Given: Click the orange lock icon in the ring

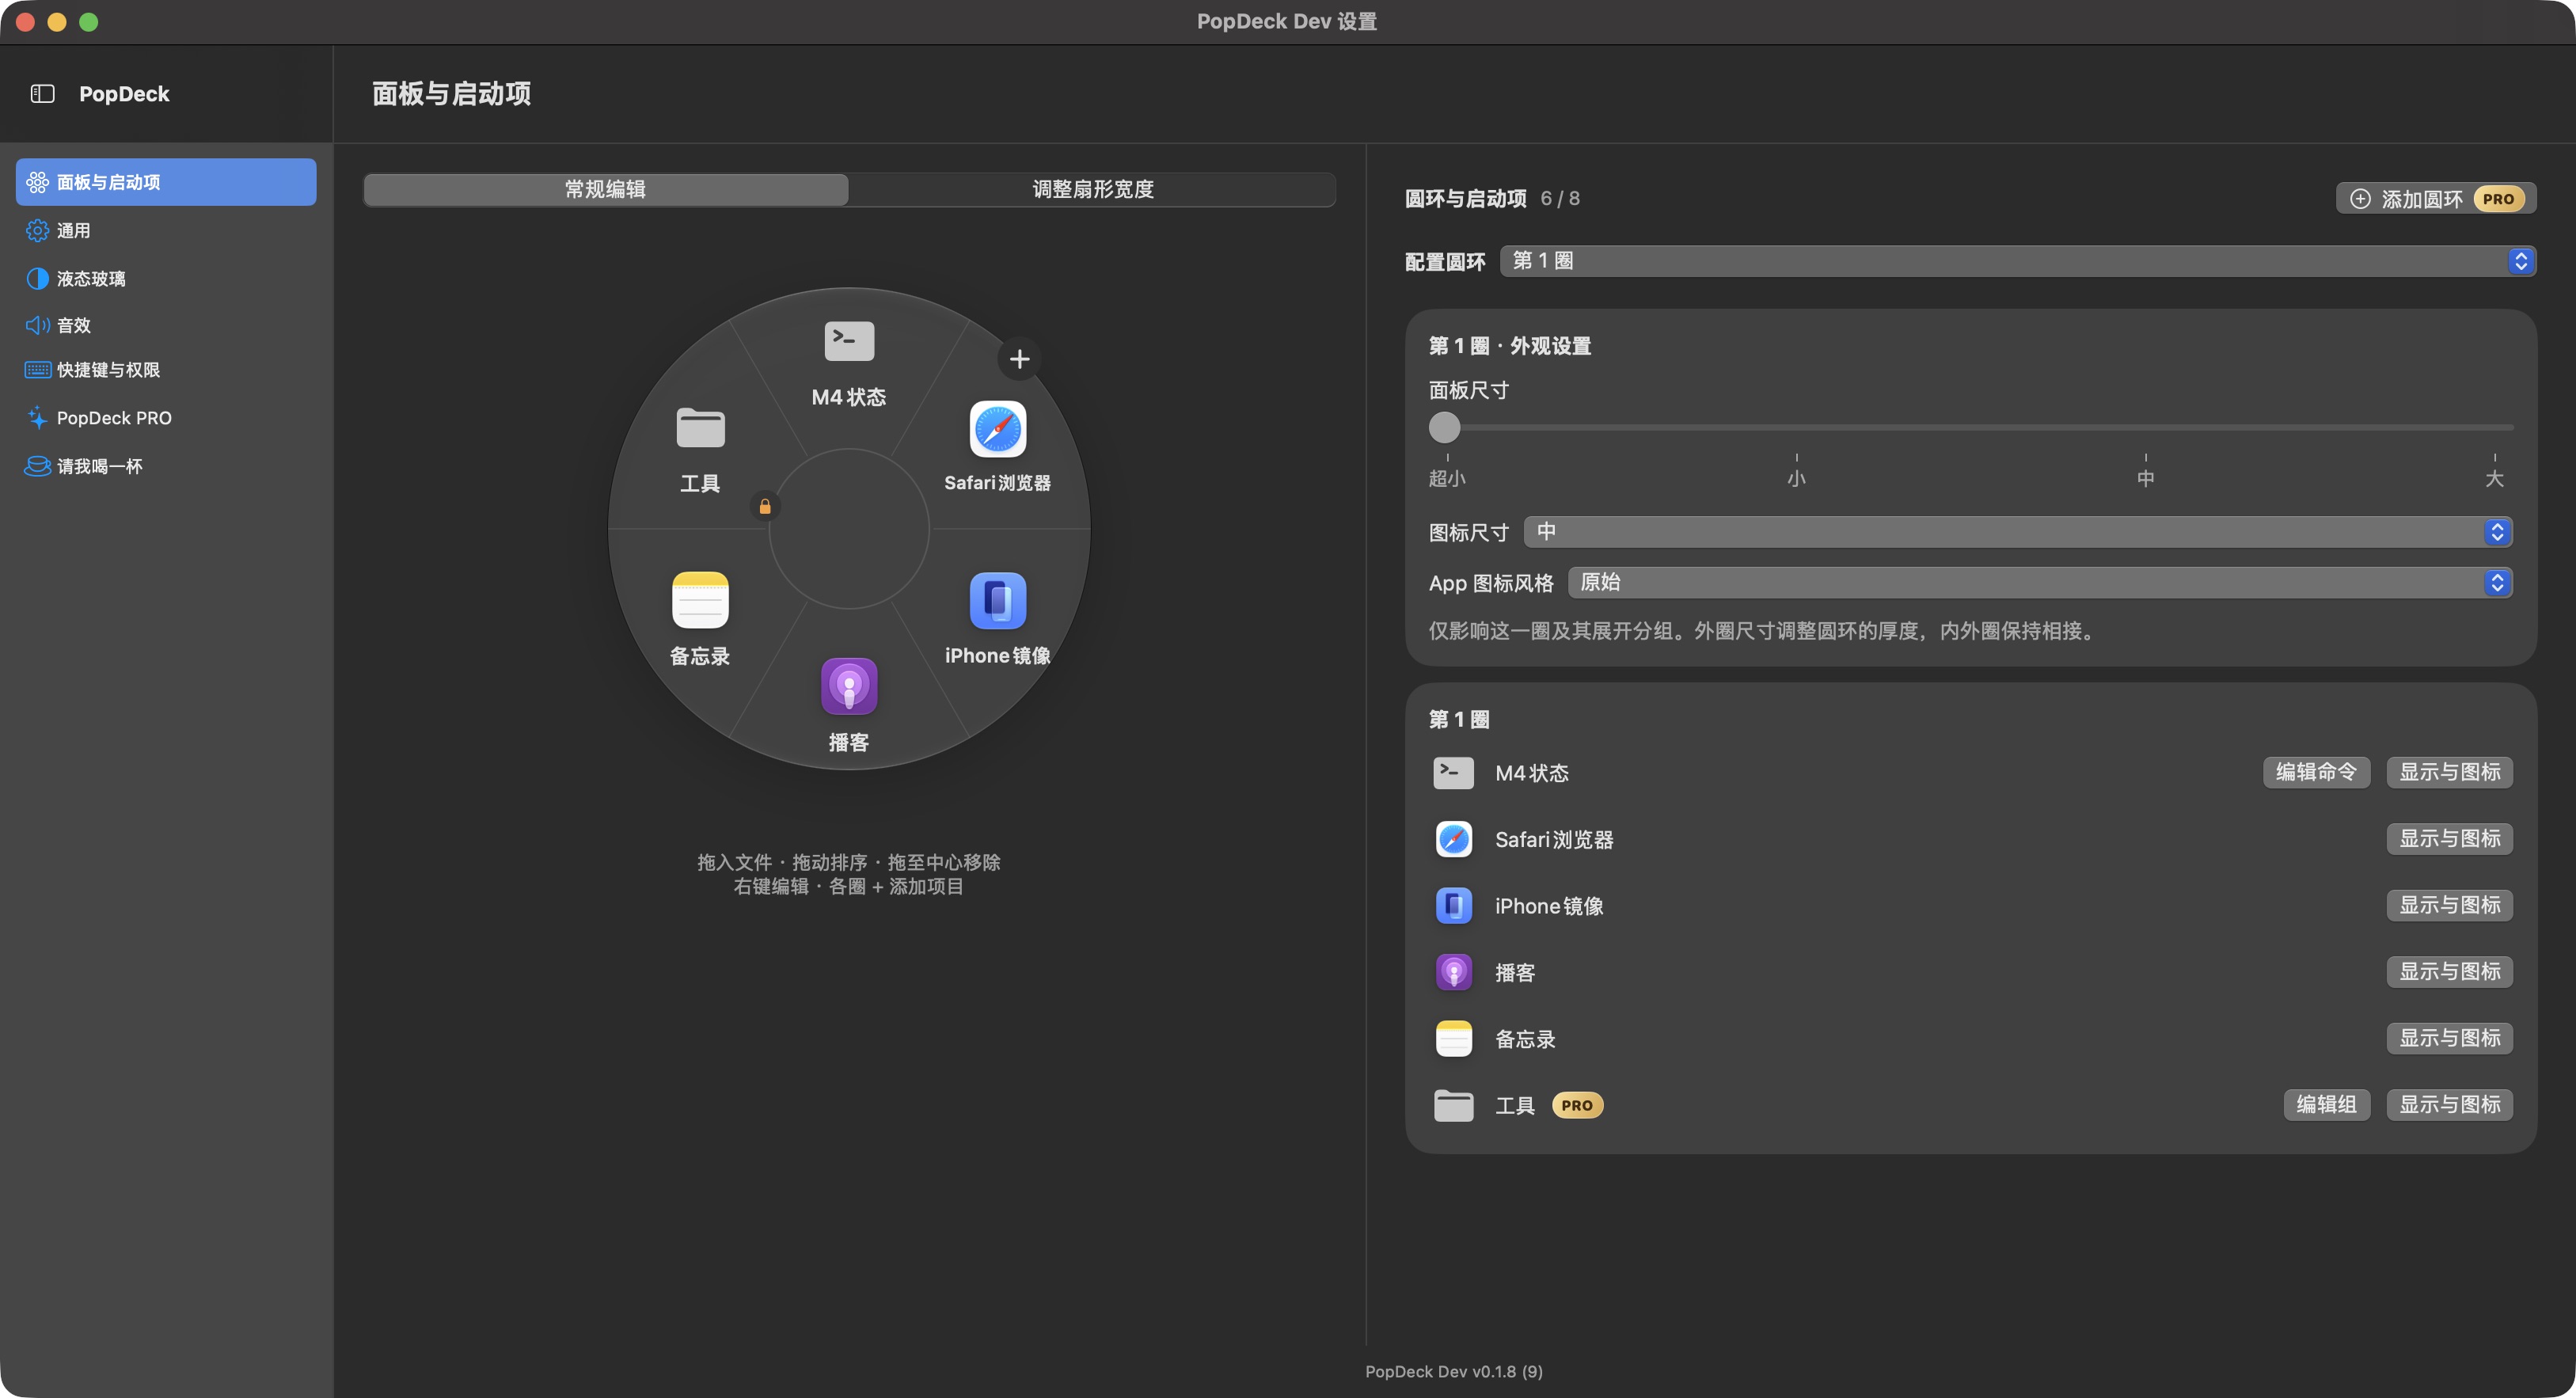Looking at the screenshot, I should pyautogui.click(x=765, y=507).
